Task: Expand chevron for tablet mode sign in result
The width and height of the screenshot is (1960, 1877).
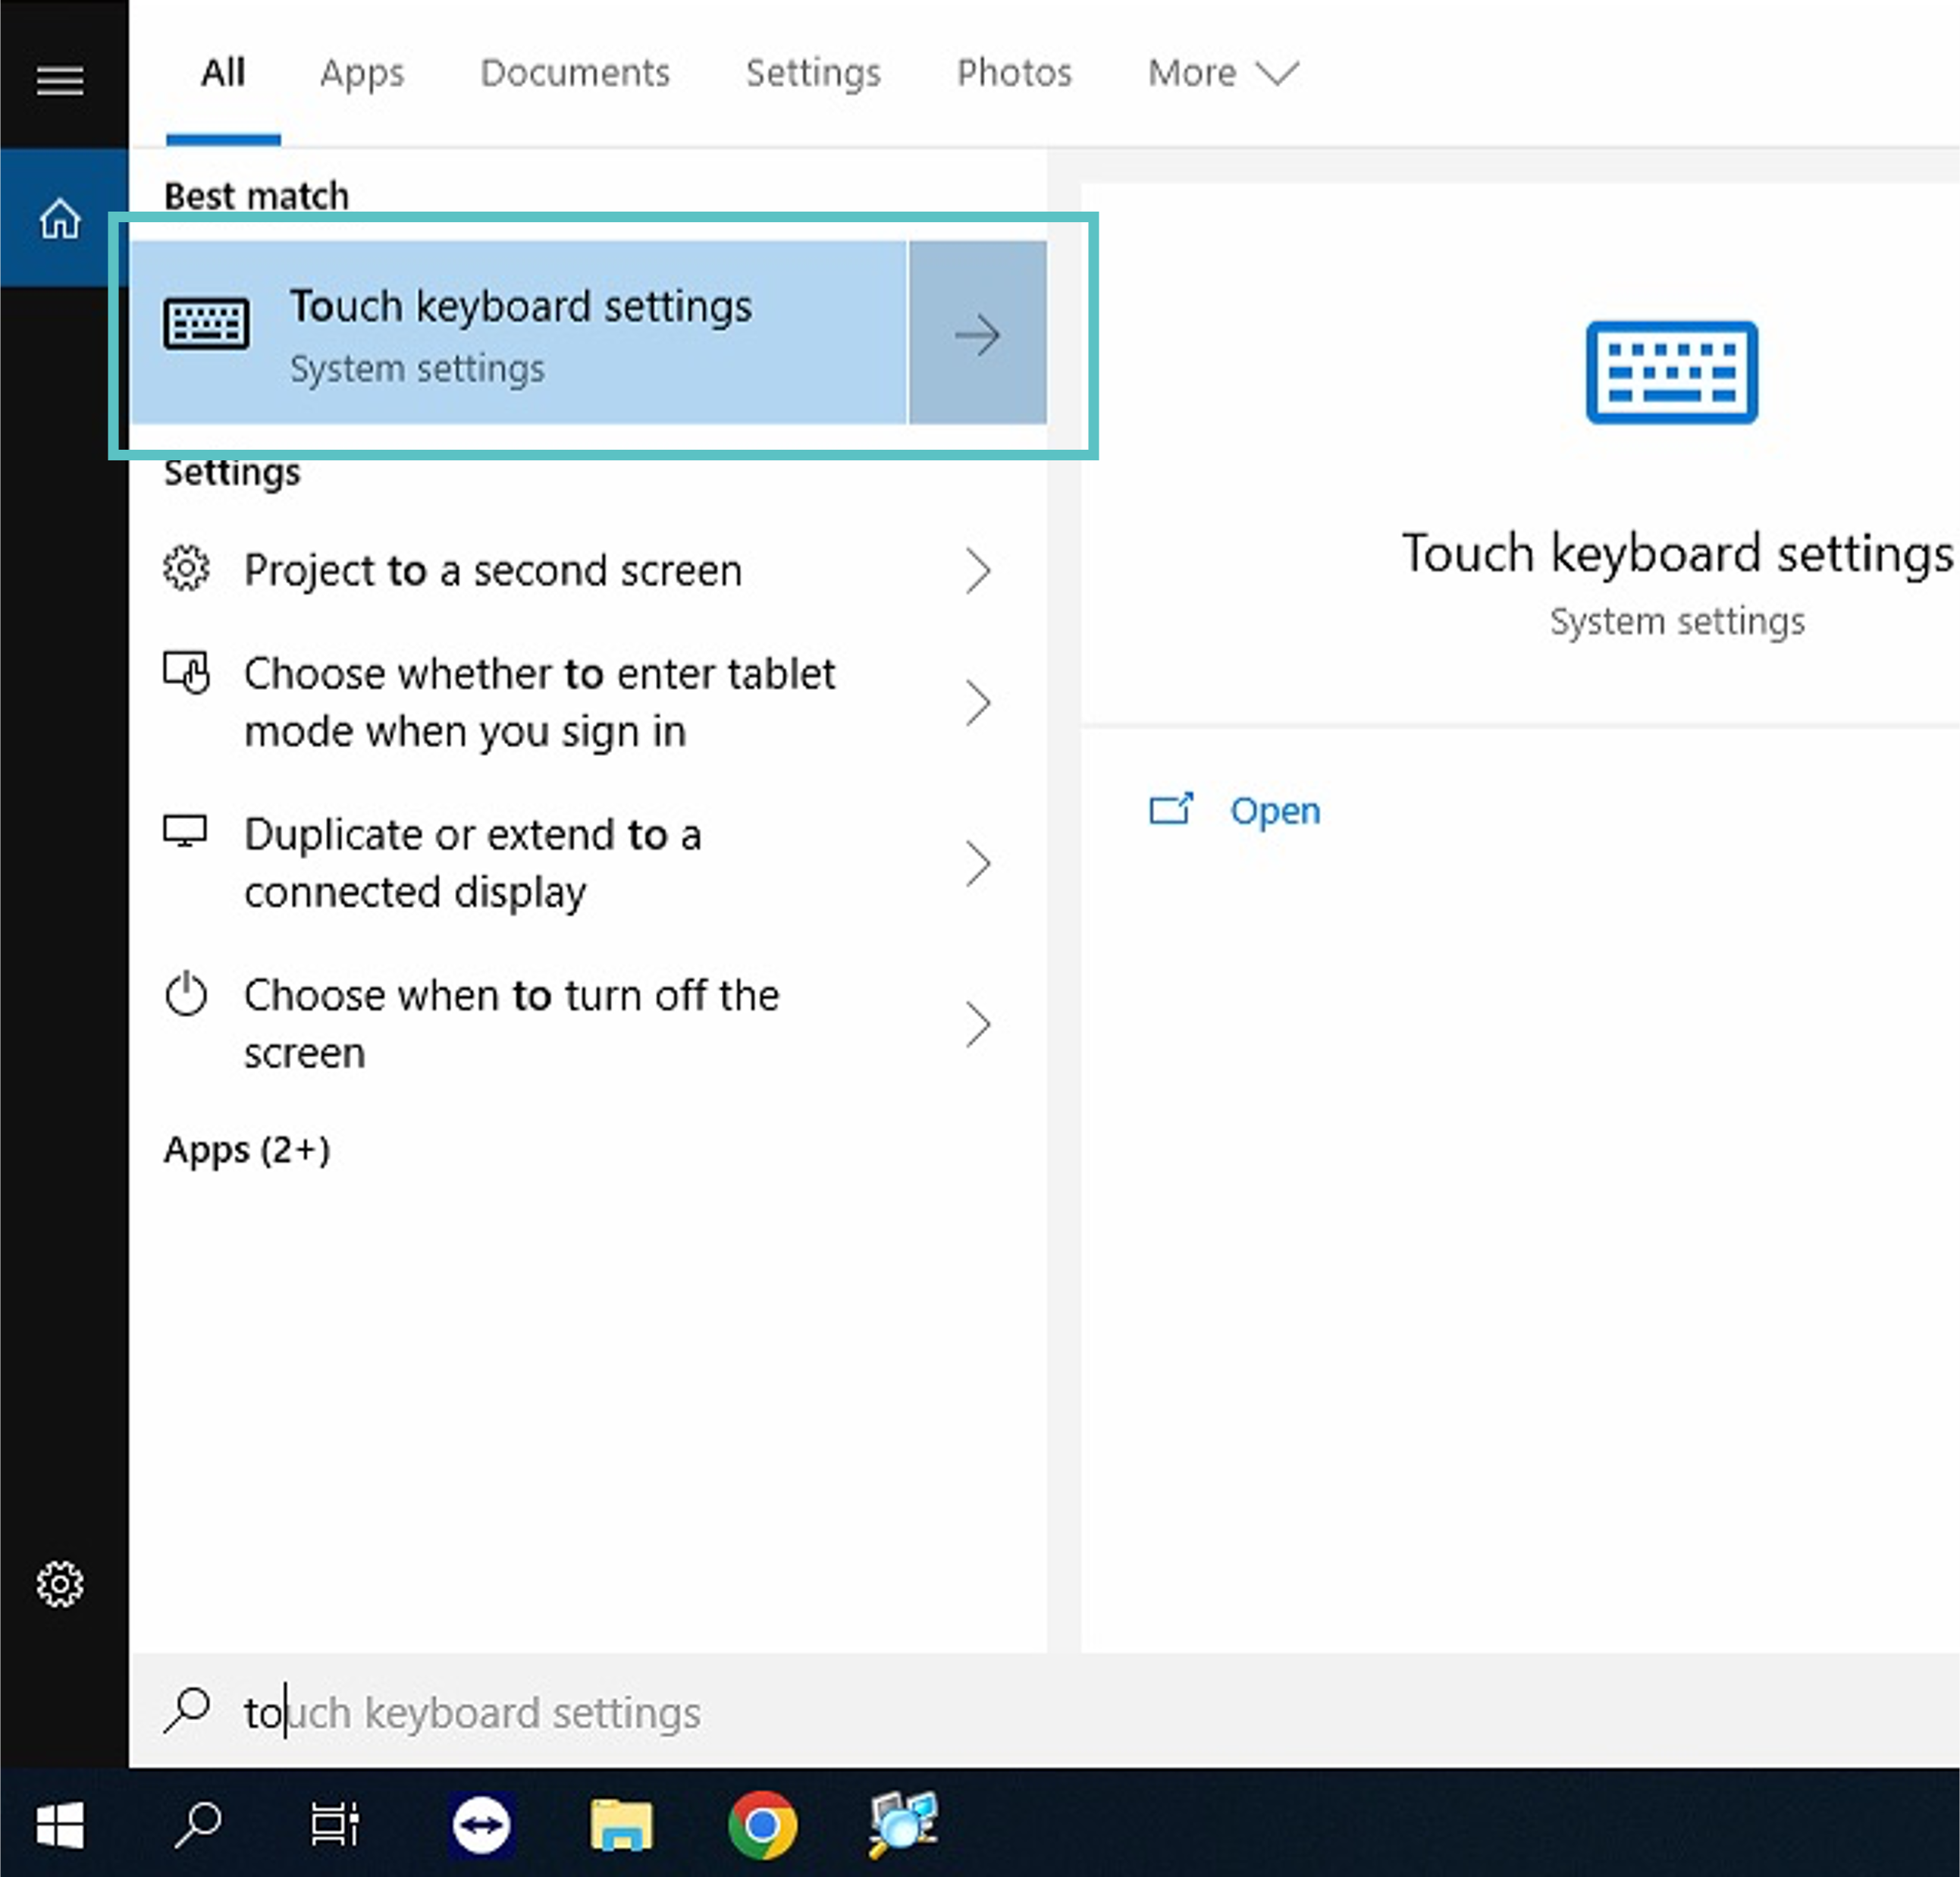Action: pos(978,702)
